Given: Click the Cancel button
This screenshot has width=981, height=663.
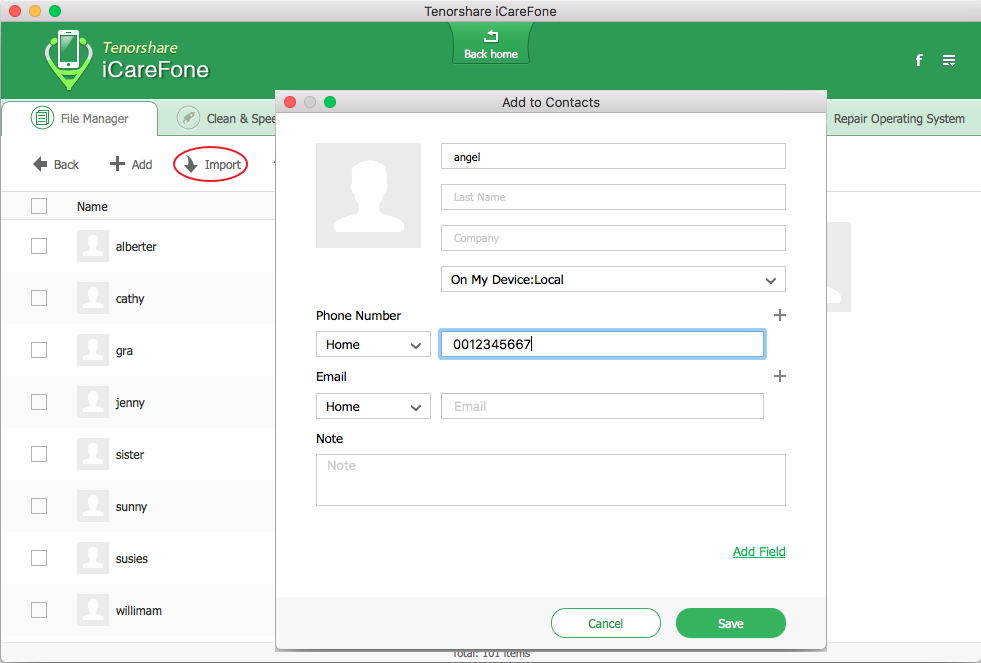Looking at the screenshot, I should (606, 623).
